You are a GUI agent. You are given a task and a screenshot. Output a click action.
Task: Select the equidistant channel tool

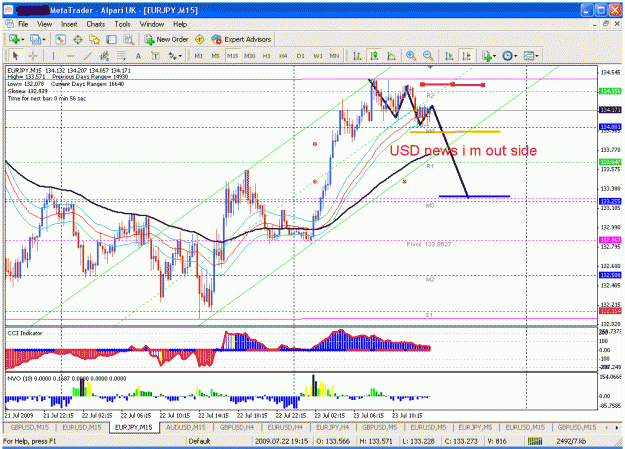coord(104,56)
